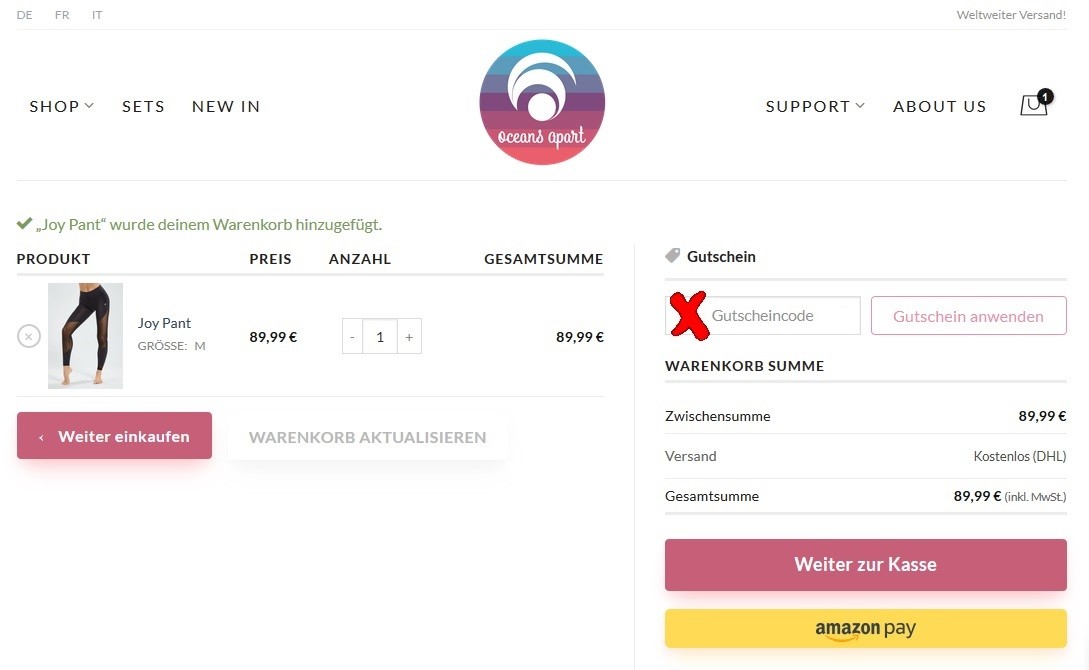Click the Weiter zur Kasse button
Image resolution: width=1089 pixels, height=670 pixels.
pyautogui.click(x=865, y=564)
